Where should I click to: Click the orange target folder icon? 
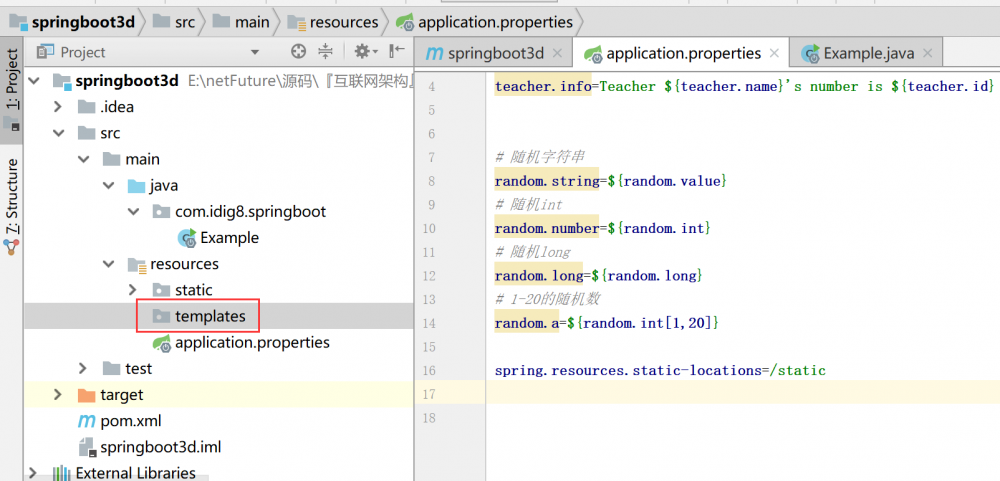tap(85, 395)
